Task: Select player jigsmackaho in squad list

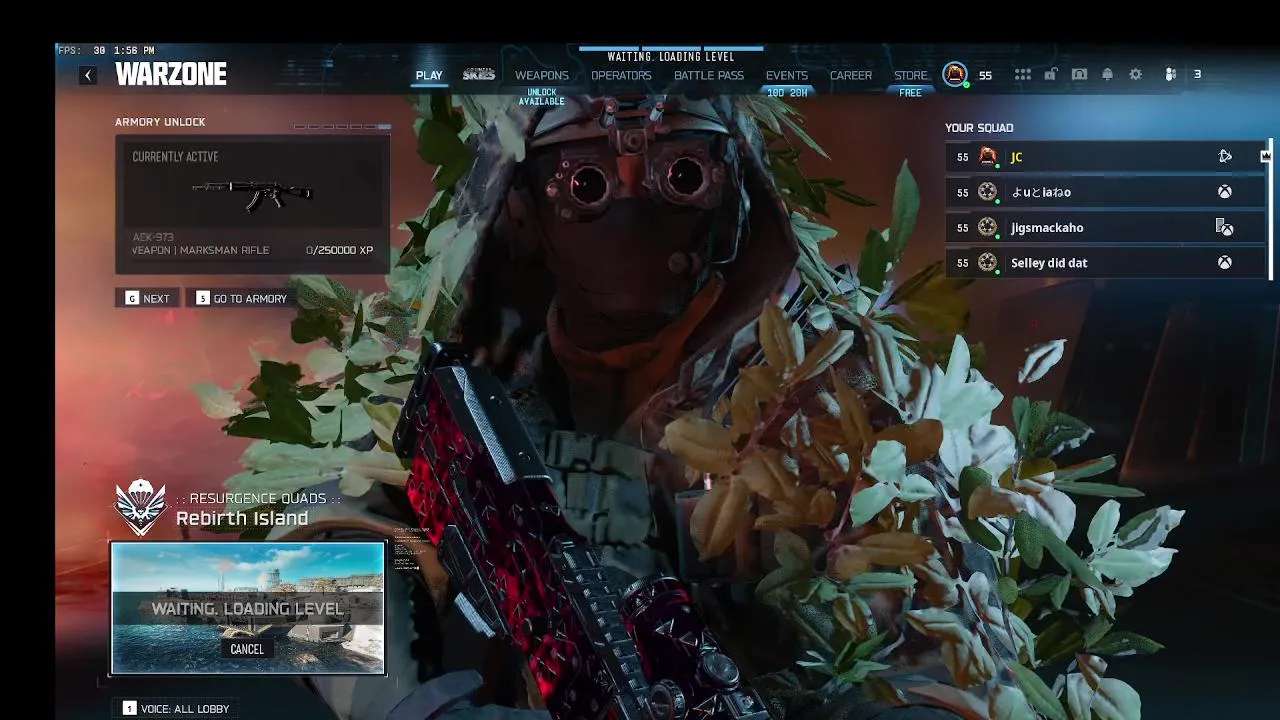Action: point(1105,228)
